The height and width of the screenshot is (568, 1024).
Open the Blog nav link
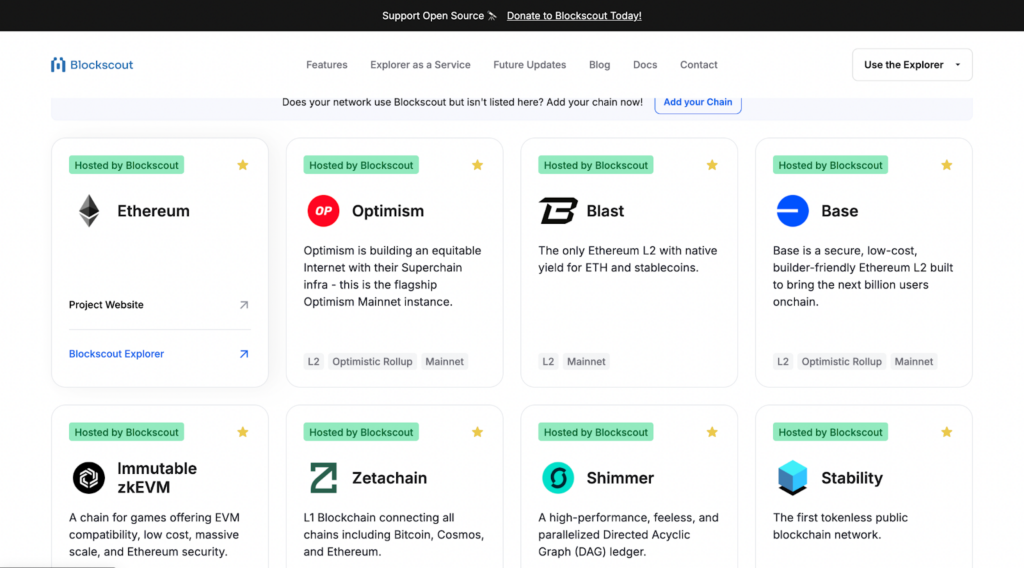coord(600,65)
